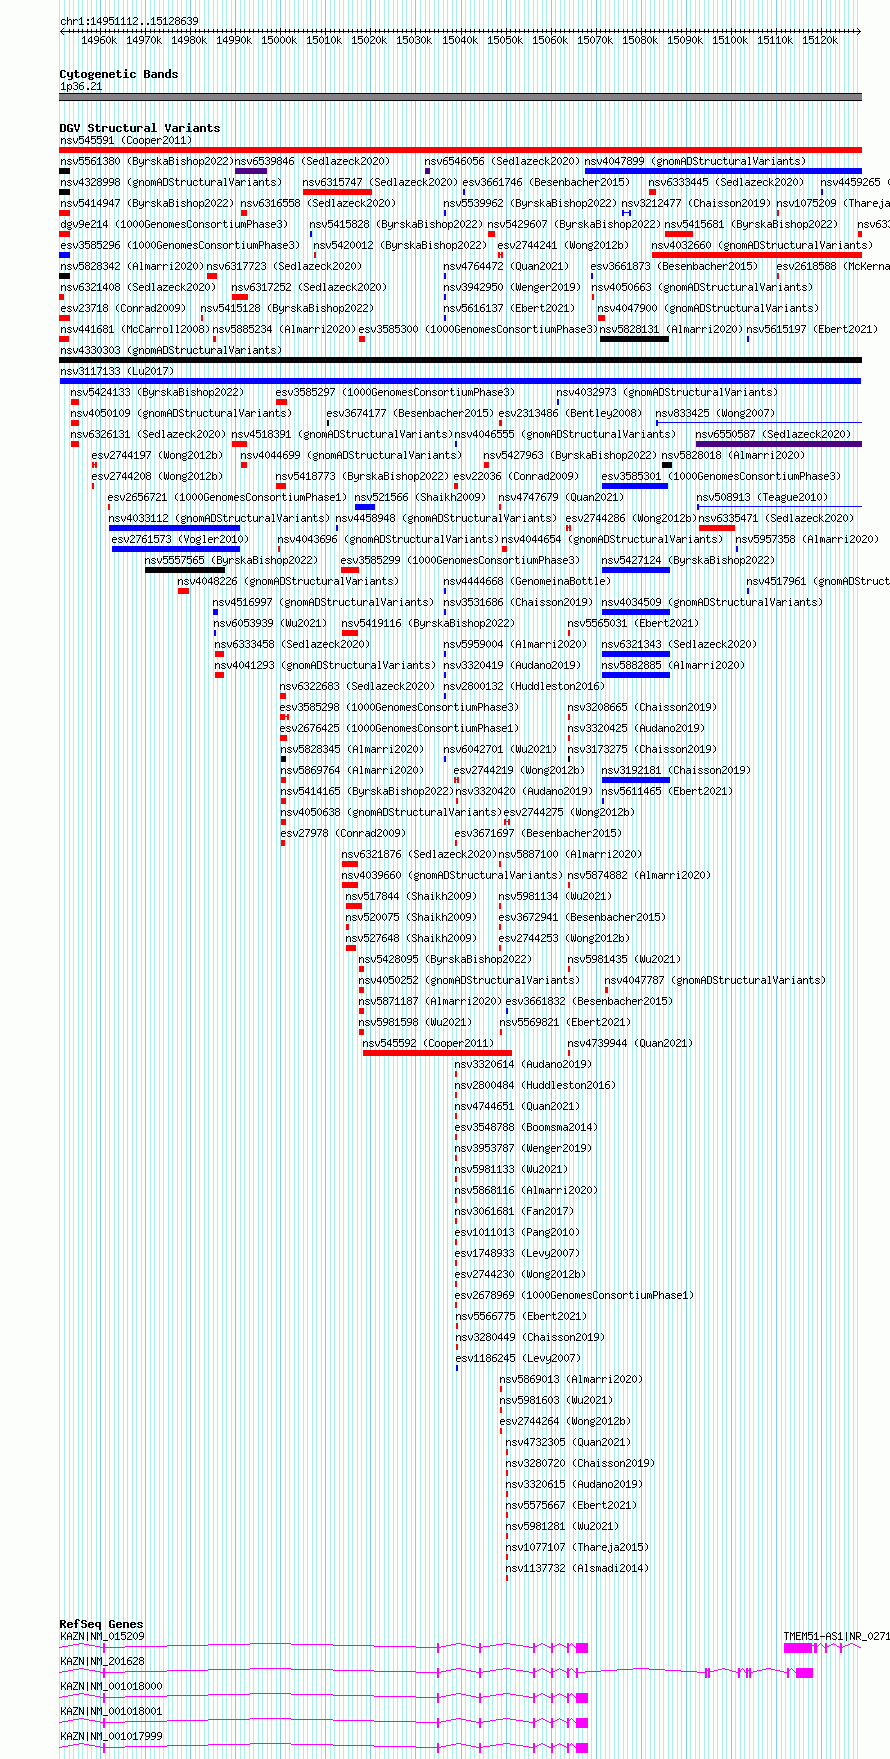The image size is (890, 1759).
Task: Select the full-width black nsv4330303 bar
Action: coord(460,360)
